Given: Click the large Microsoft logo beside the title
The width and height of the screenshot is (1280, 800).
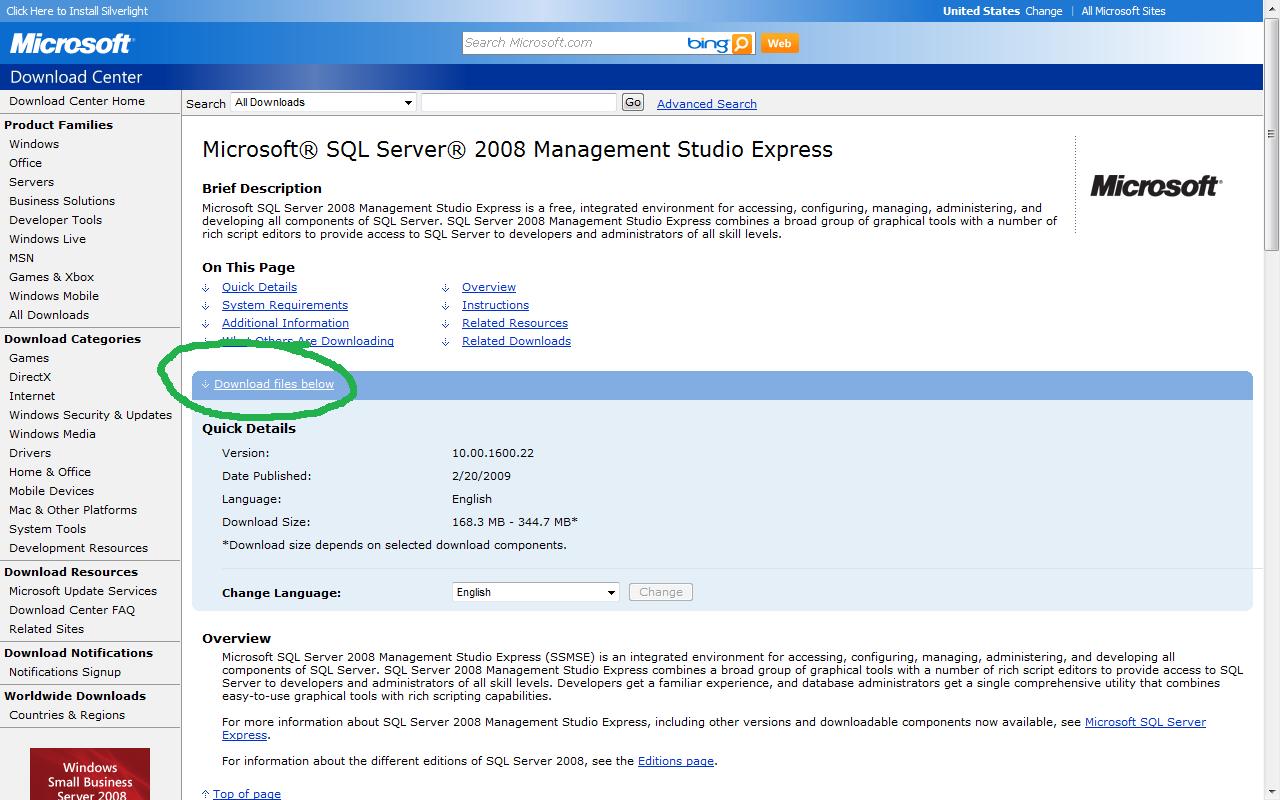Looking at the screenshot, I should pyautogui.click(x=1155, y=186).
